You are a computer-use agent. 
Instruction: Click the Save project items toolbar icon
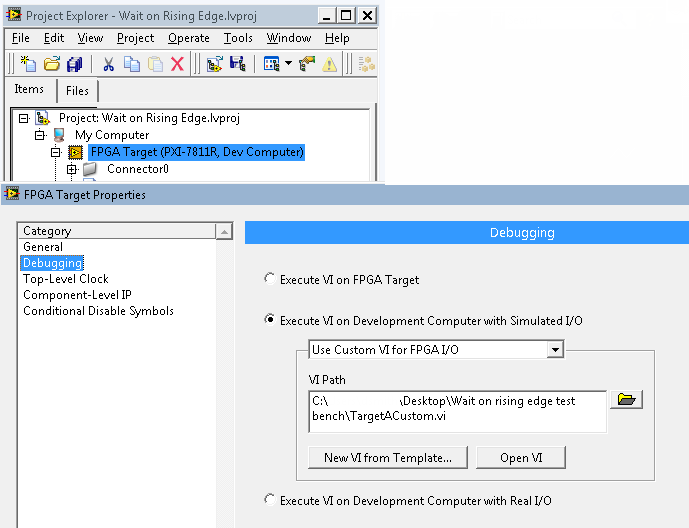(x=238, y=64)
